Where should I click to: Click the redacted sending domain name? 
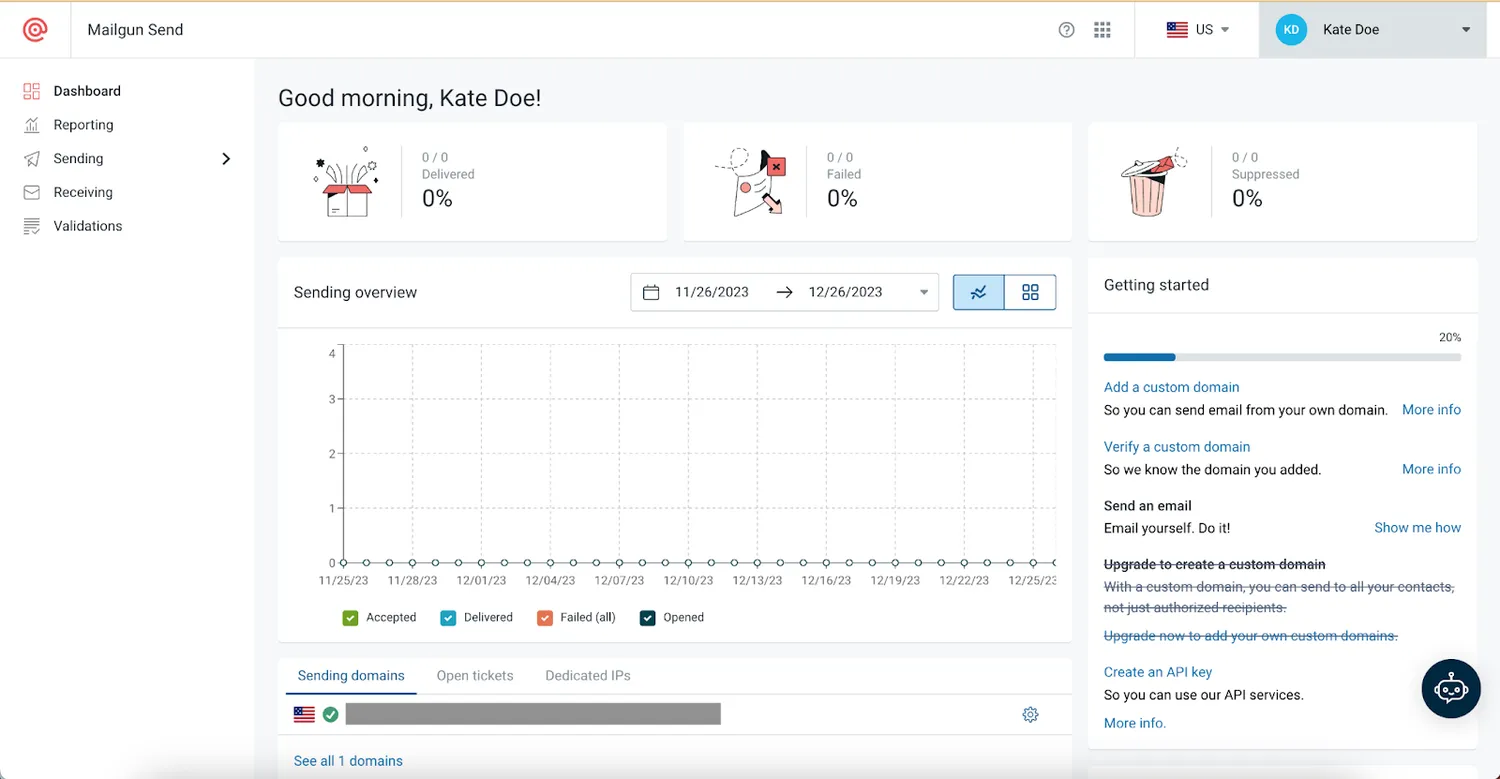533,714
